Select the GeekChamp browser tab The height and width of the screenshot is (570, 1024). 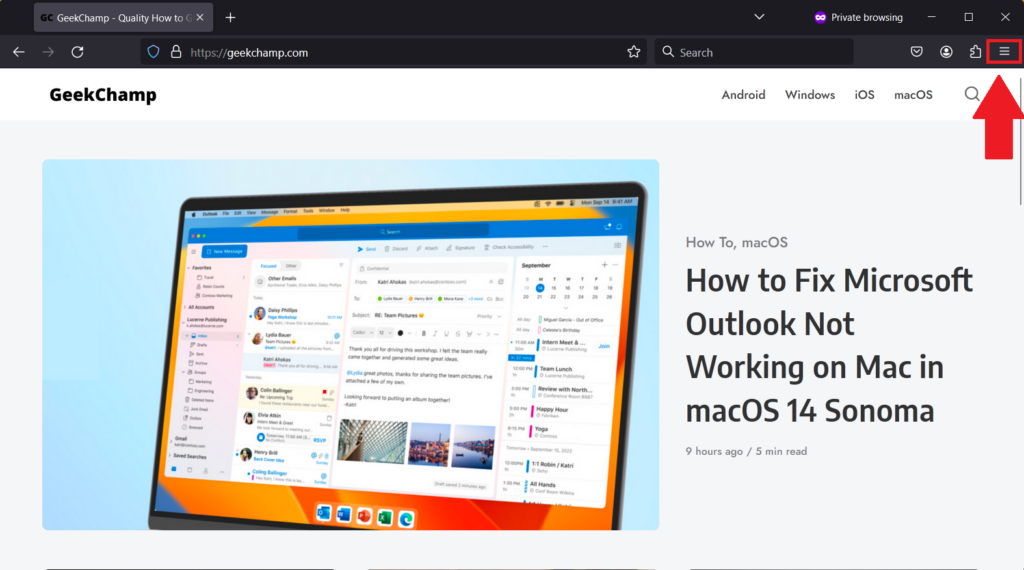[123, 18]
